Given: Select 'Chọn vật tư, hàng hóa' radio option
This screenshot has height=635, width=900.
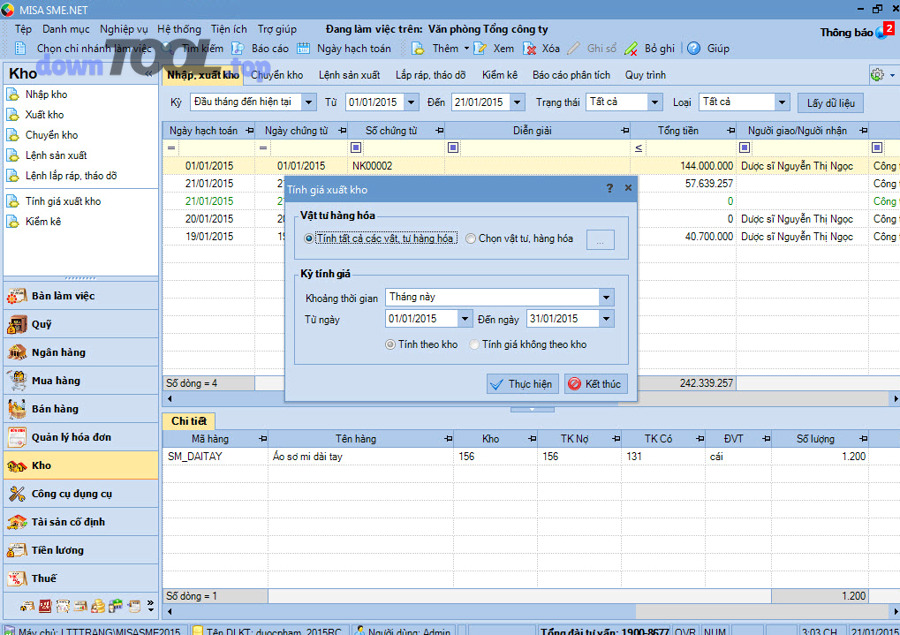Looking at the screenshot, I should coord(471,239).
